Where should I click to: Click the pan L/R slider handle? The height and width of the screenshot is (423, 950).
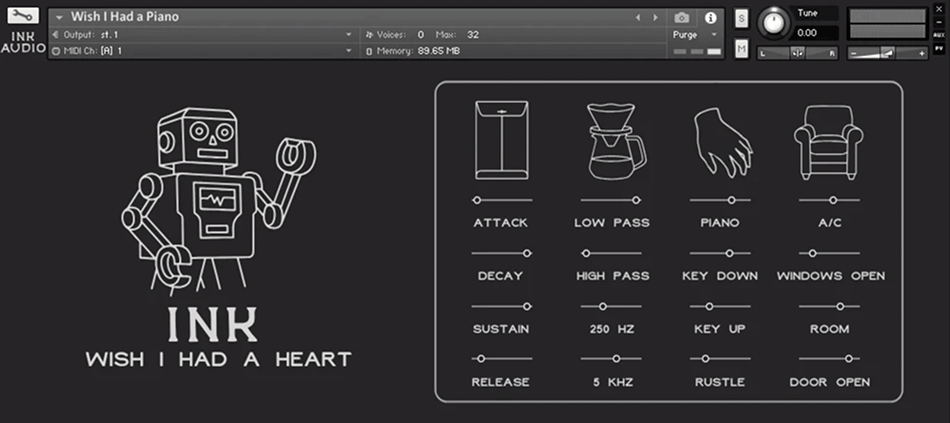coord(797,53)
